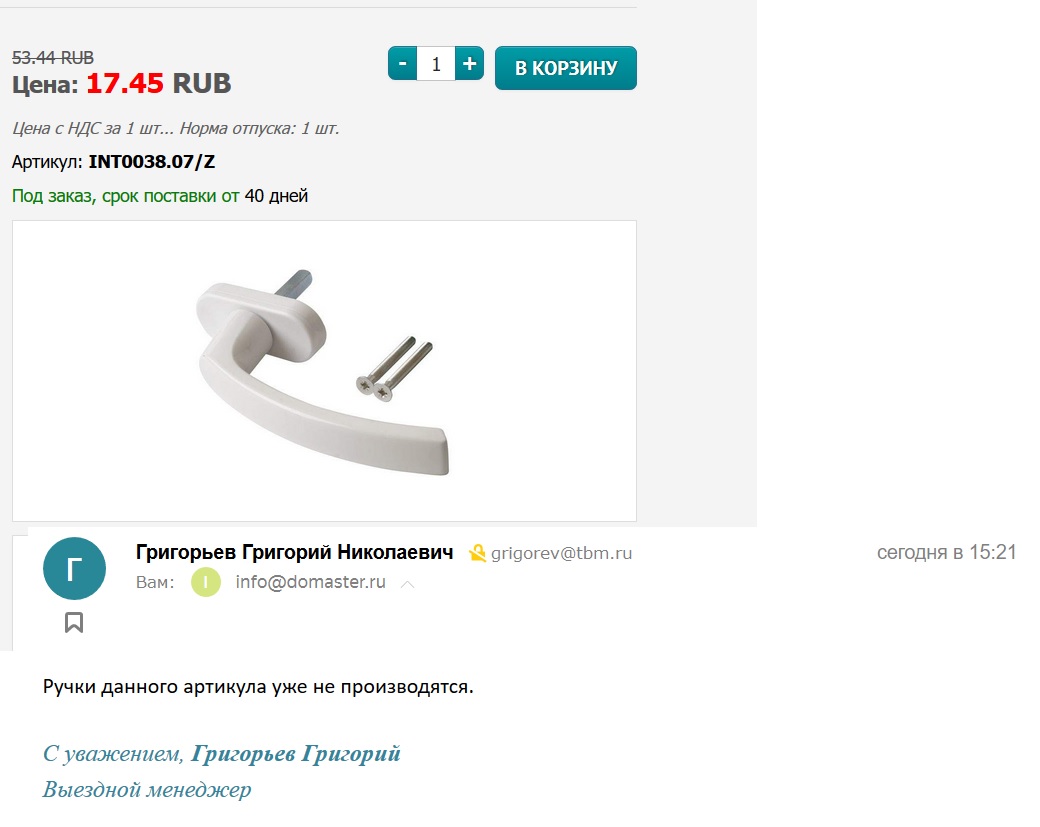The width and height of the screenshot is (1040, 827).
Task: Add item with the В КОРЗИНУ button
Action: pos(566,68)
